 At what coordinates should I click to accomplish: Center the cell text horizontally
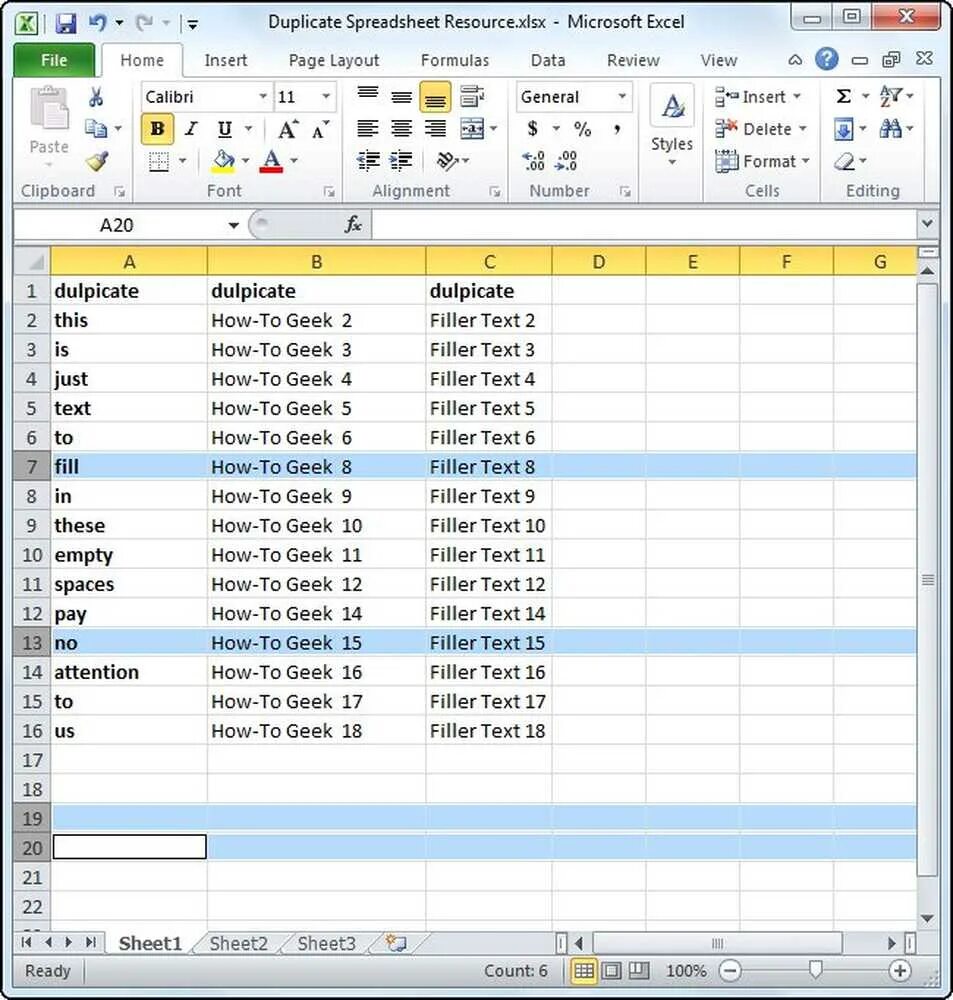coord(401,129)
